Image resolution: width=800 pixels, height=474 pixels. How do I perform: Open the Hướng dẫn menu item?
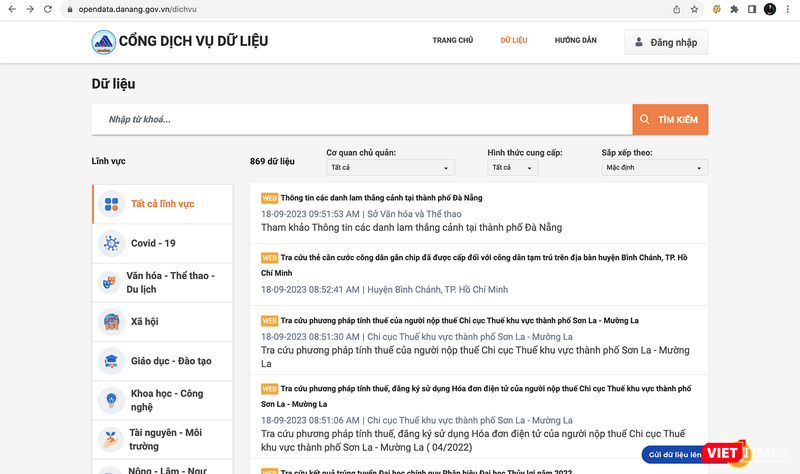(574, 41)
